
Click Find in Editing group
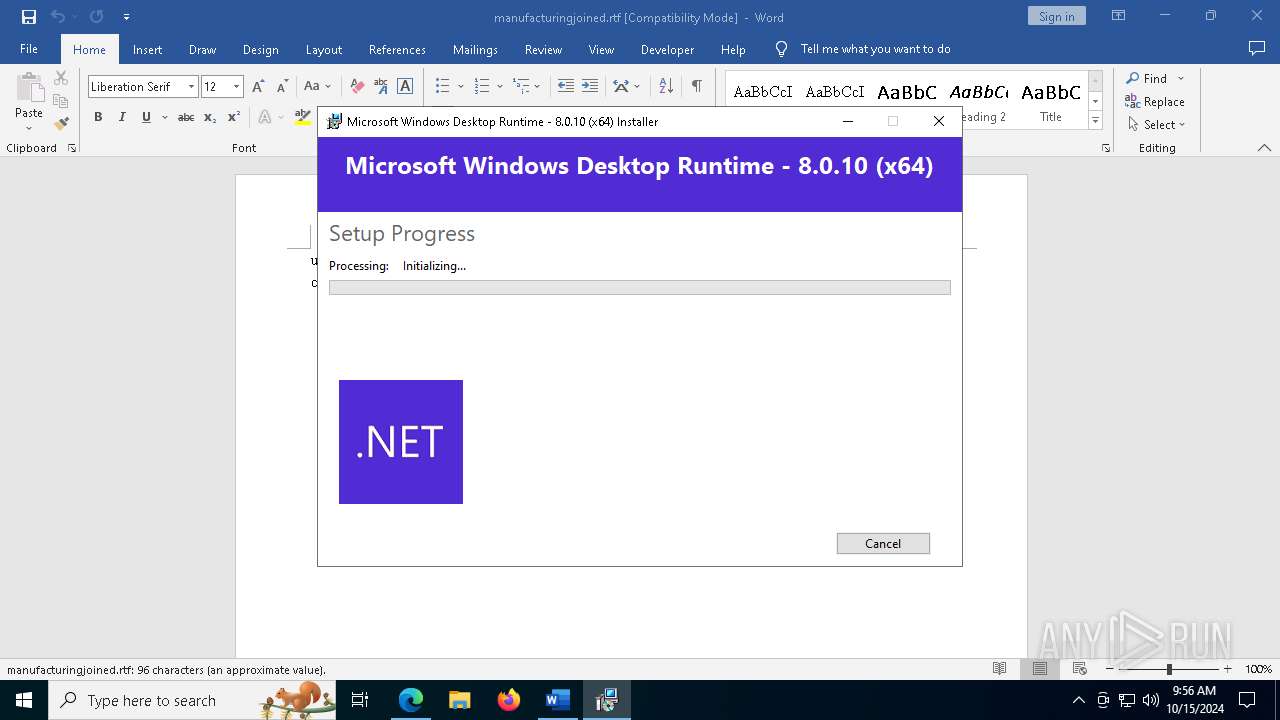click(x=1146, y=78)
